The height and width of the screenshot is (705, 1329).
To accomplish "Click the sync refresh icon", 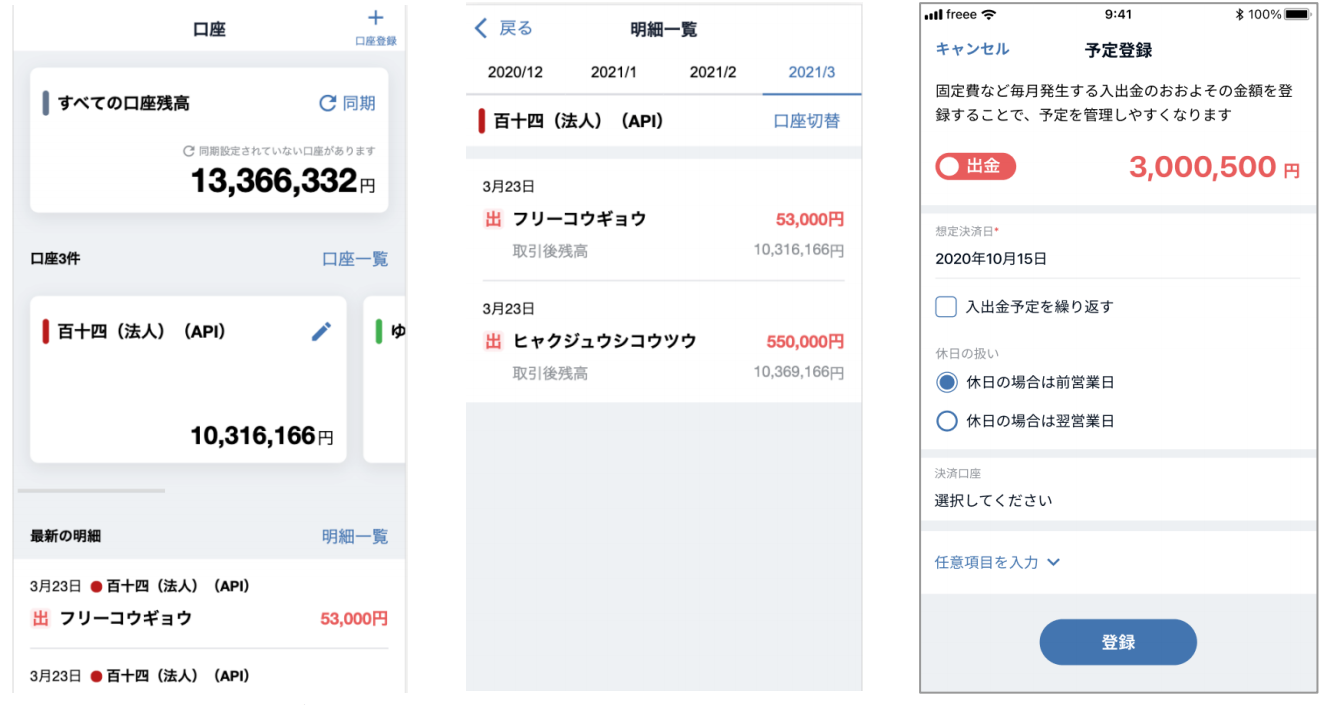I will point(327,103).
